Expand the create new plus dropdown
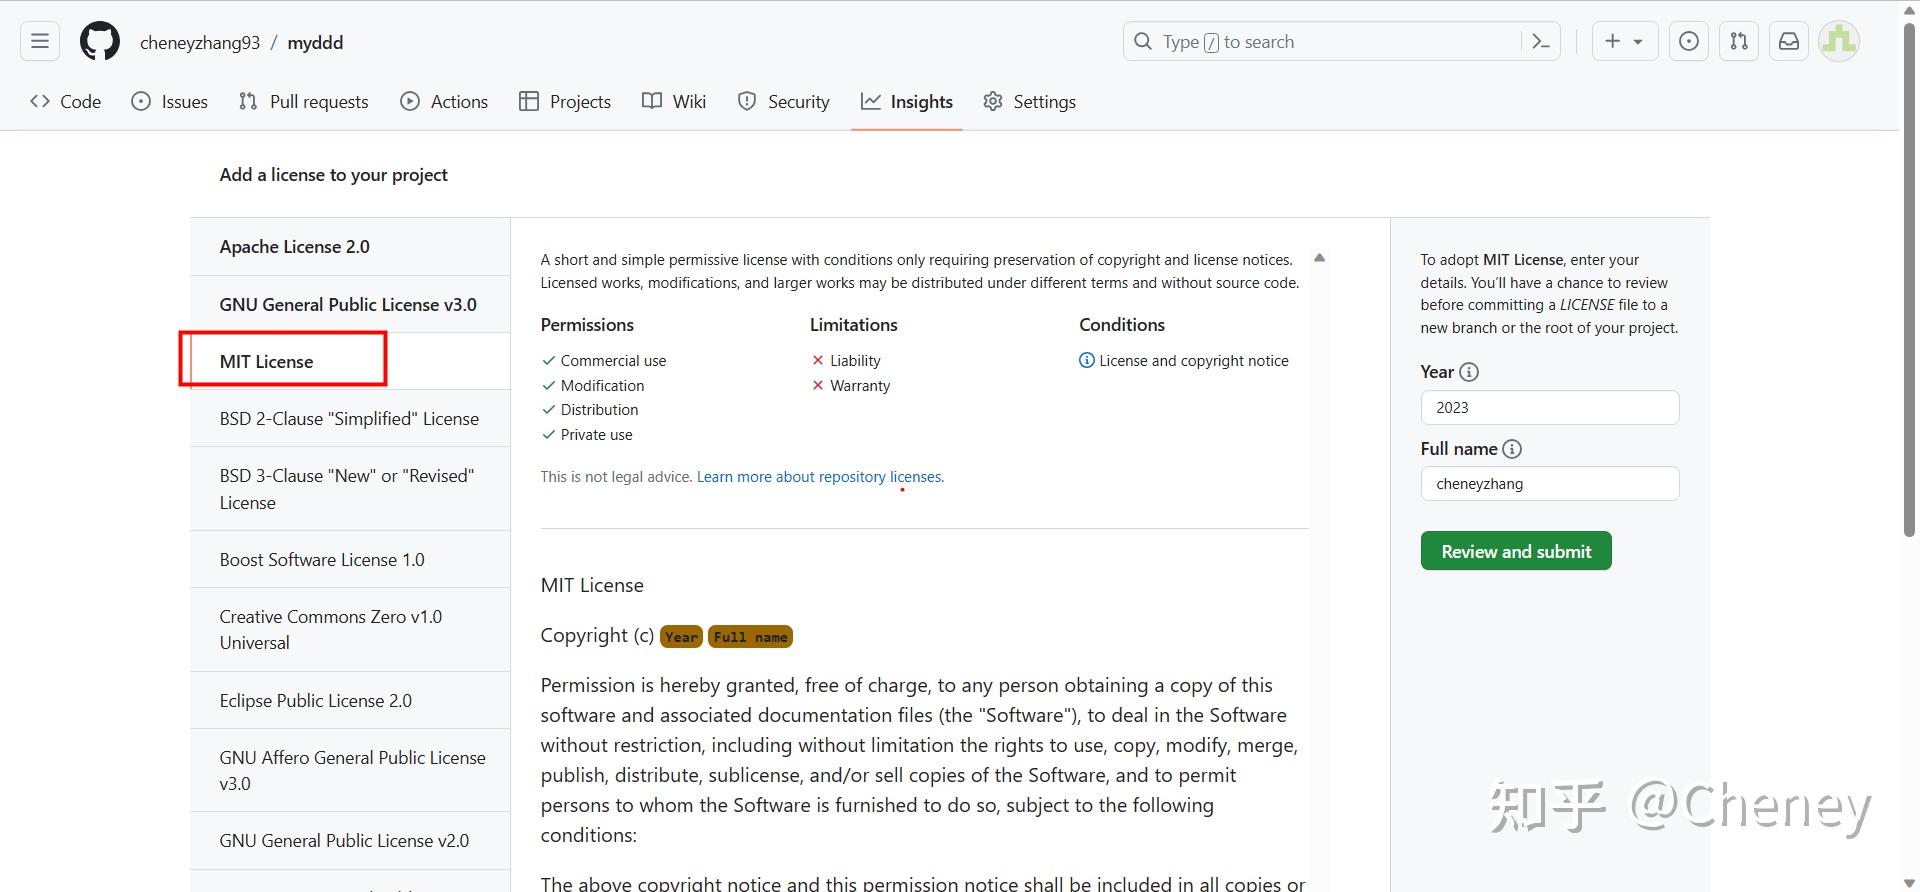Image resolution: width=1920 pixels, height=892 pixels. coord(1624,42)
